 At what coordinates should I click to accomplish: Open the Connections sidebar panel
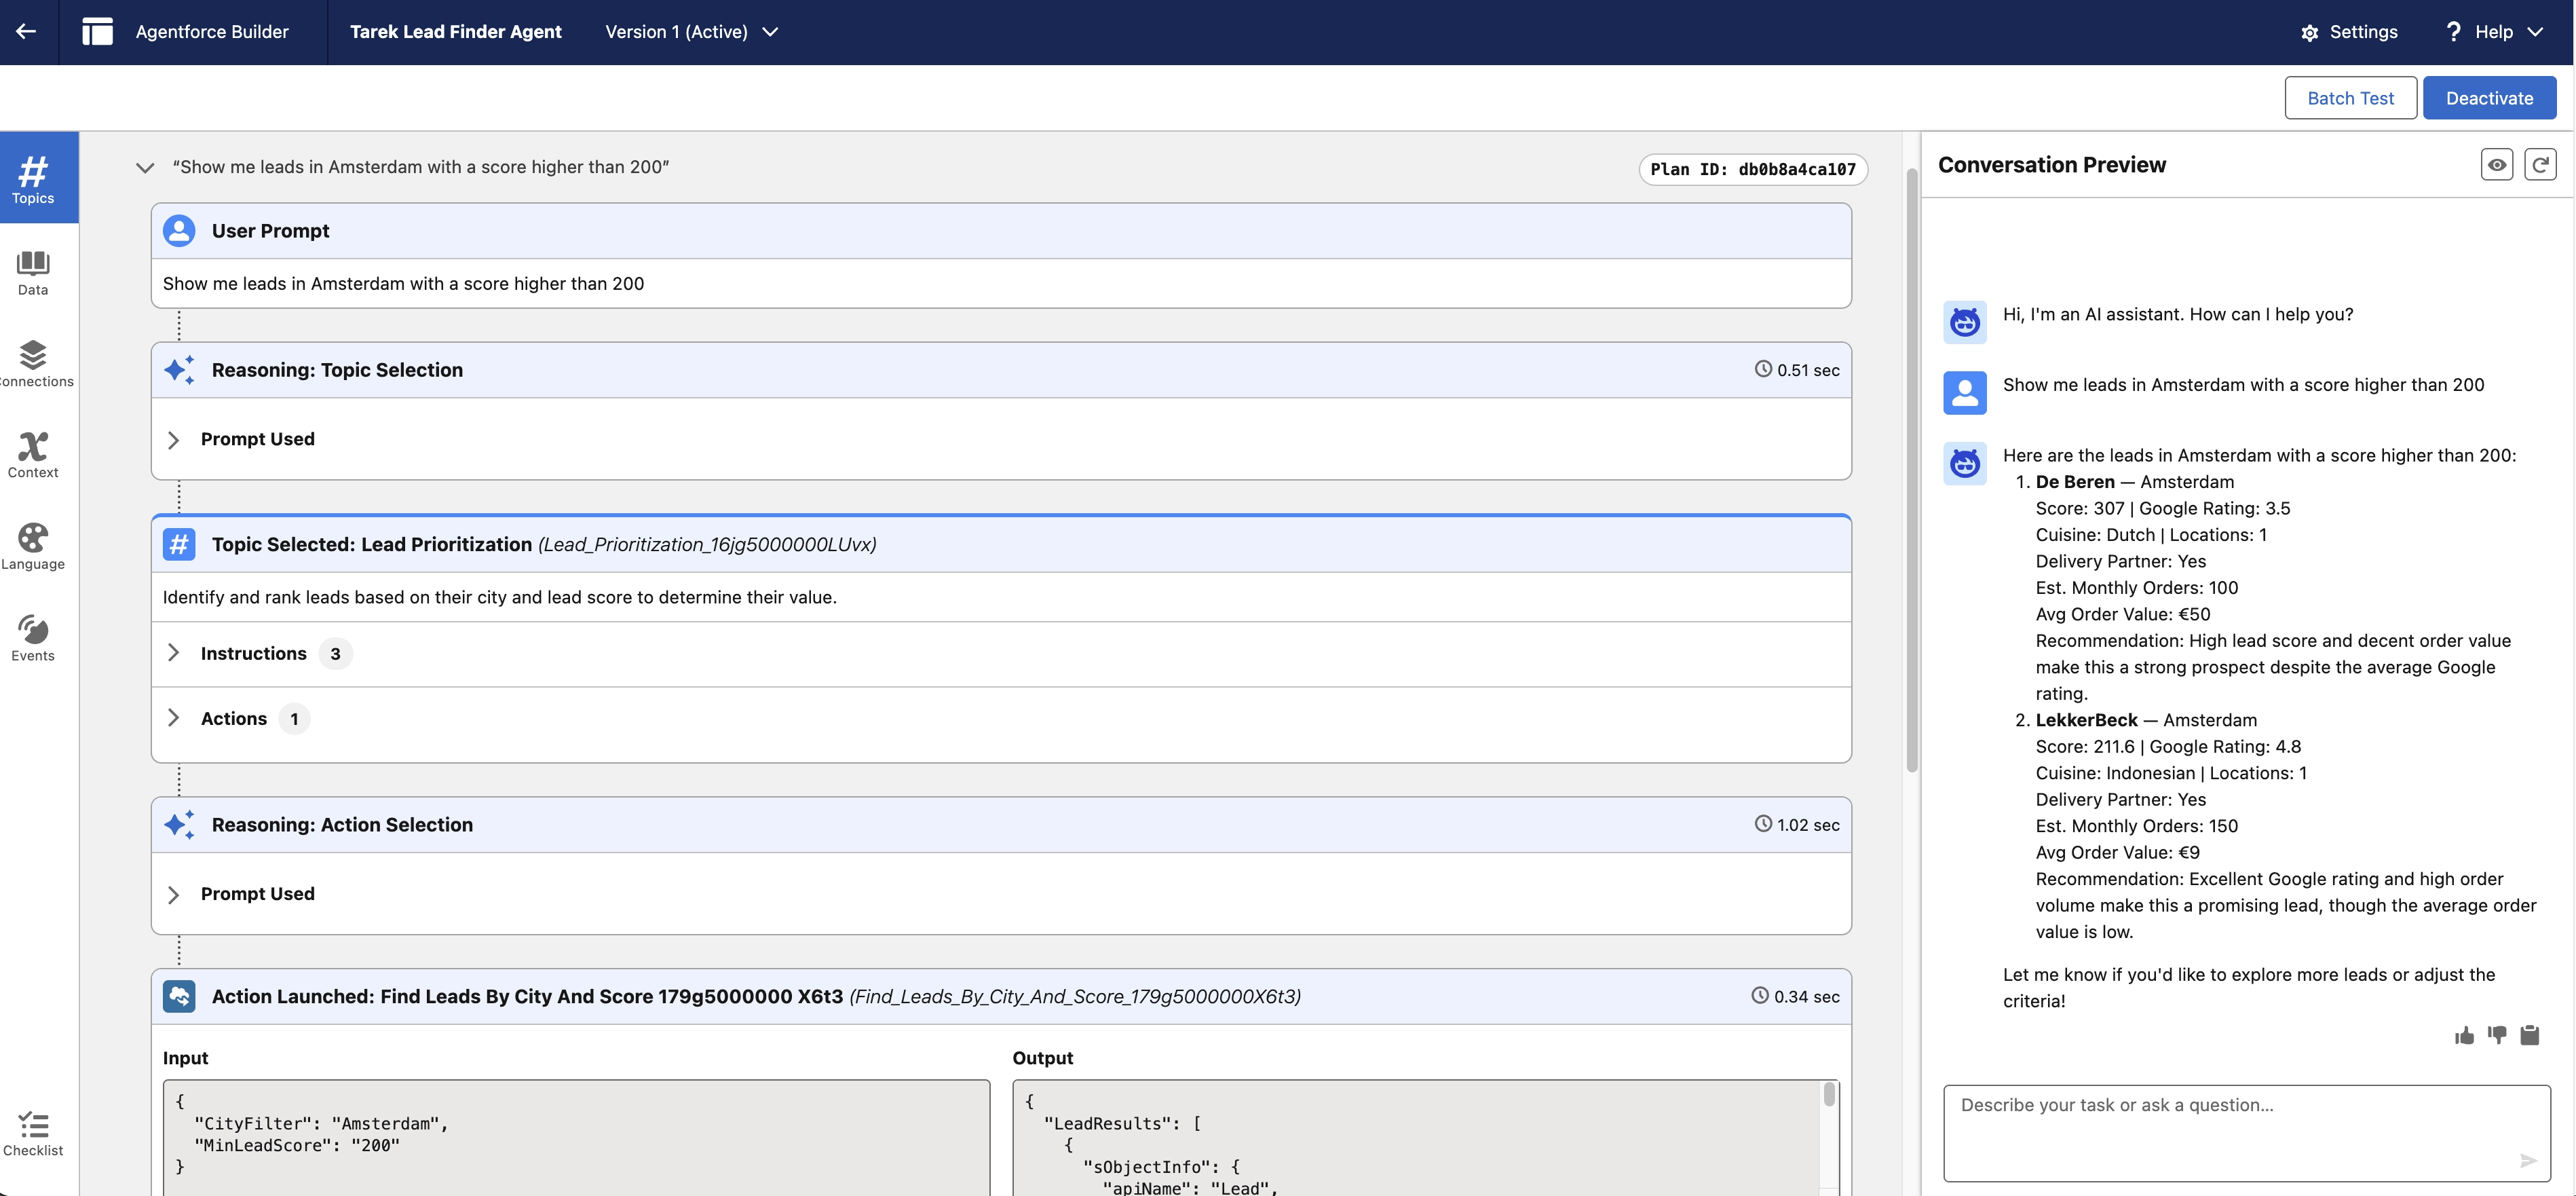(33, 364)
